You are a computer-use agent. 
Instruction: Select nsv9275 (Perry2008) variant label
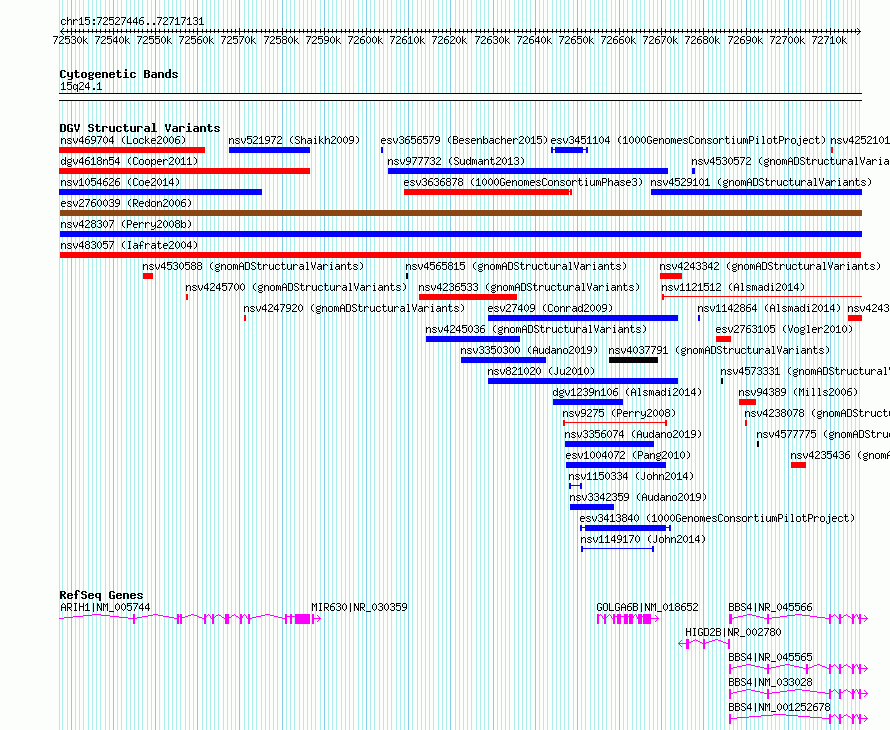click(619, 413)
